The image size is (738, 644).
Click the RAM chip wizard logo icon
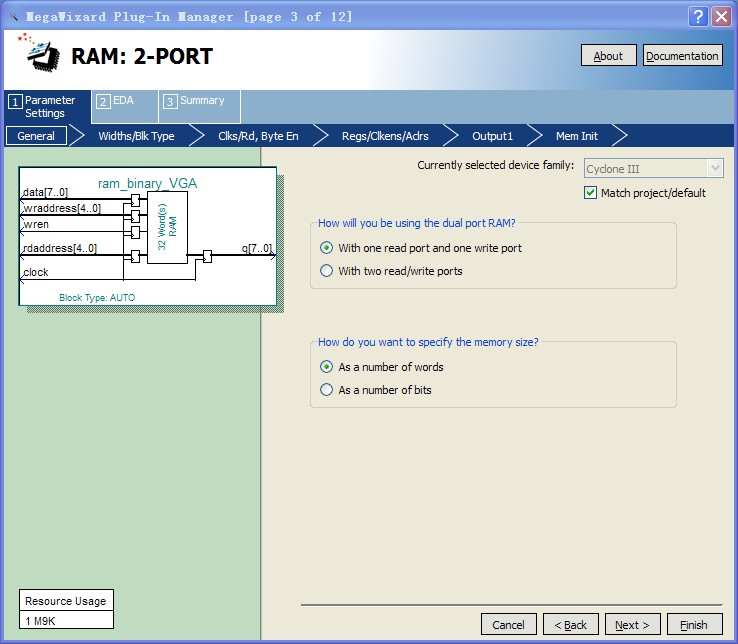(41, 55)
